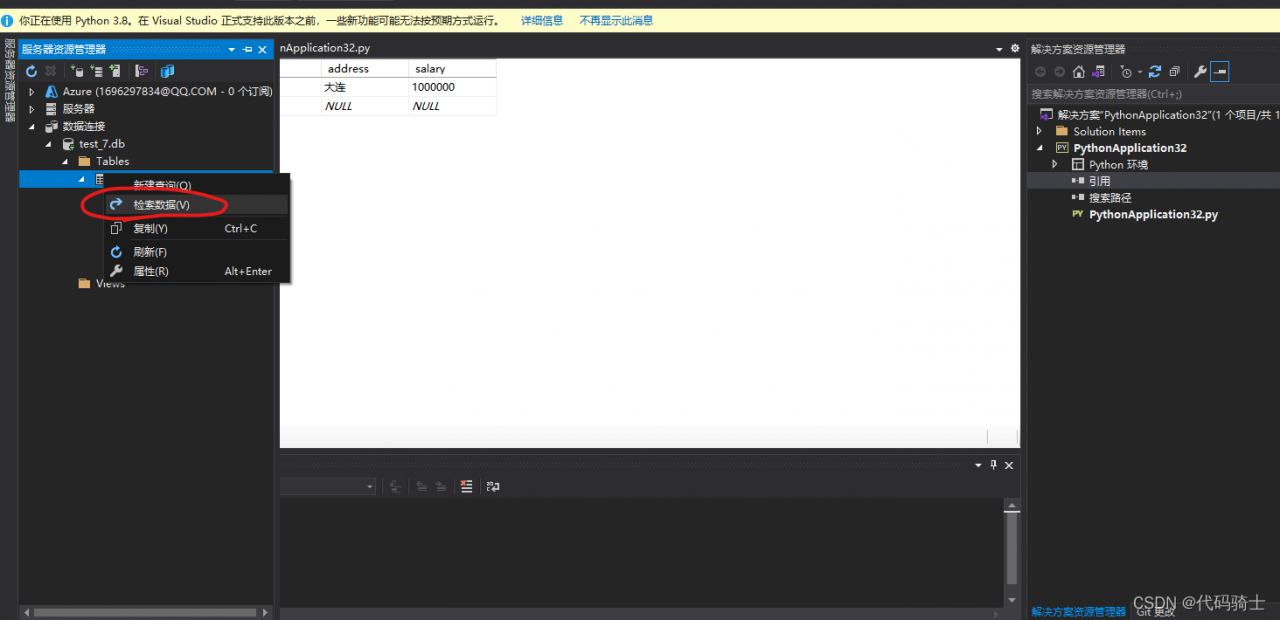Select the Views folder
The height and width of the screenshot is (620, 1280).
(110, 284)
